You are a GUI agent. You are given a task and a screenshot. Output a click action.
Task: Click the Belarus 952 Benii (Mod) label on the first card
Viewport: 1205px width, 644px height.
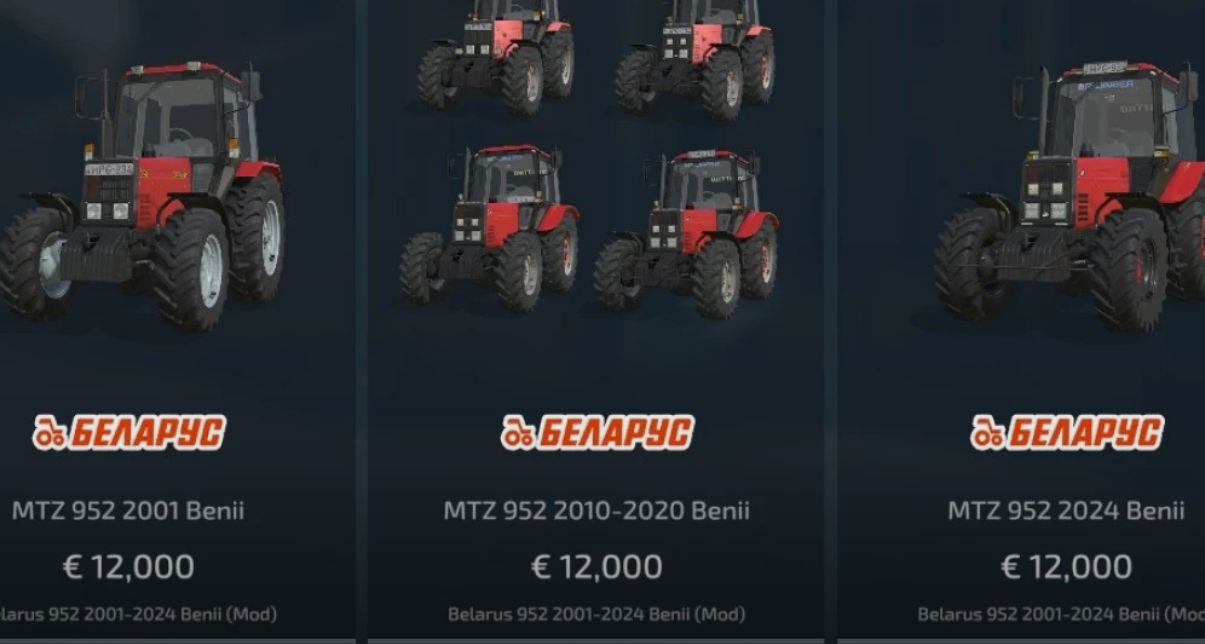[138, 613]
